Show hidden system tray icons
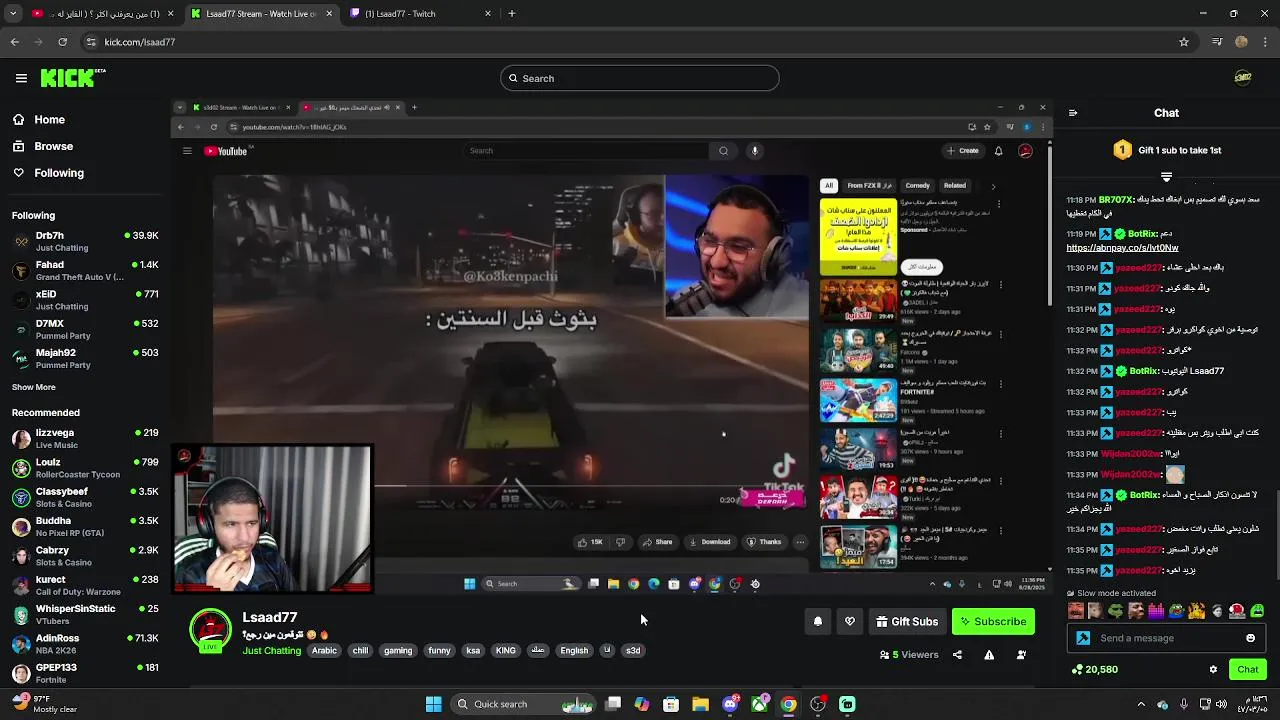 [1141, 704]
